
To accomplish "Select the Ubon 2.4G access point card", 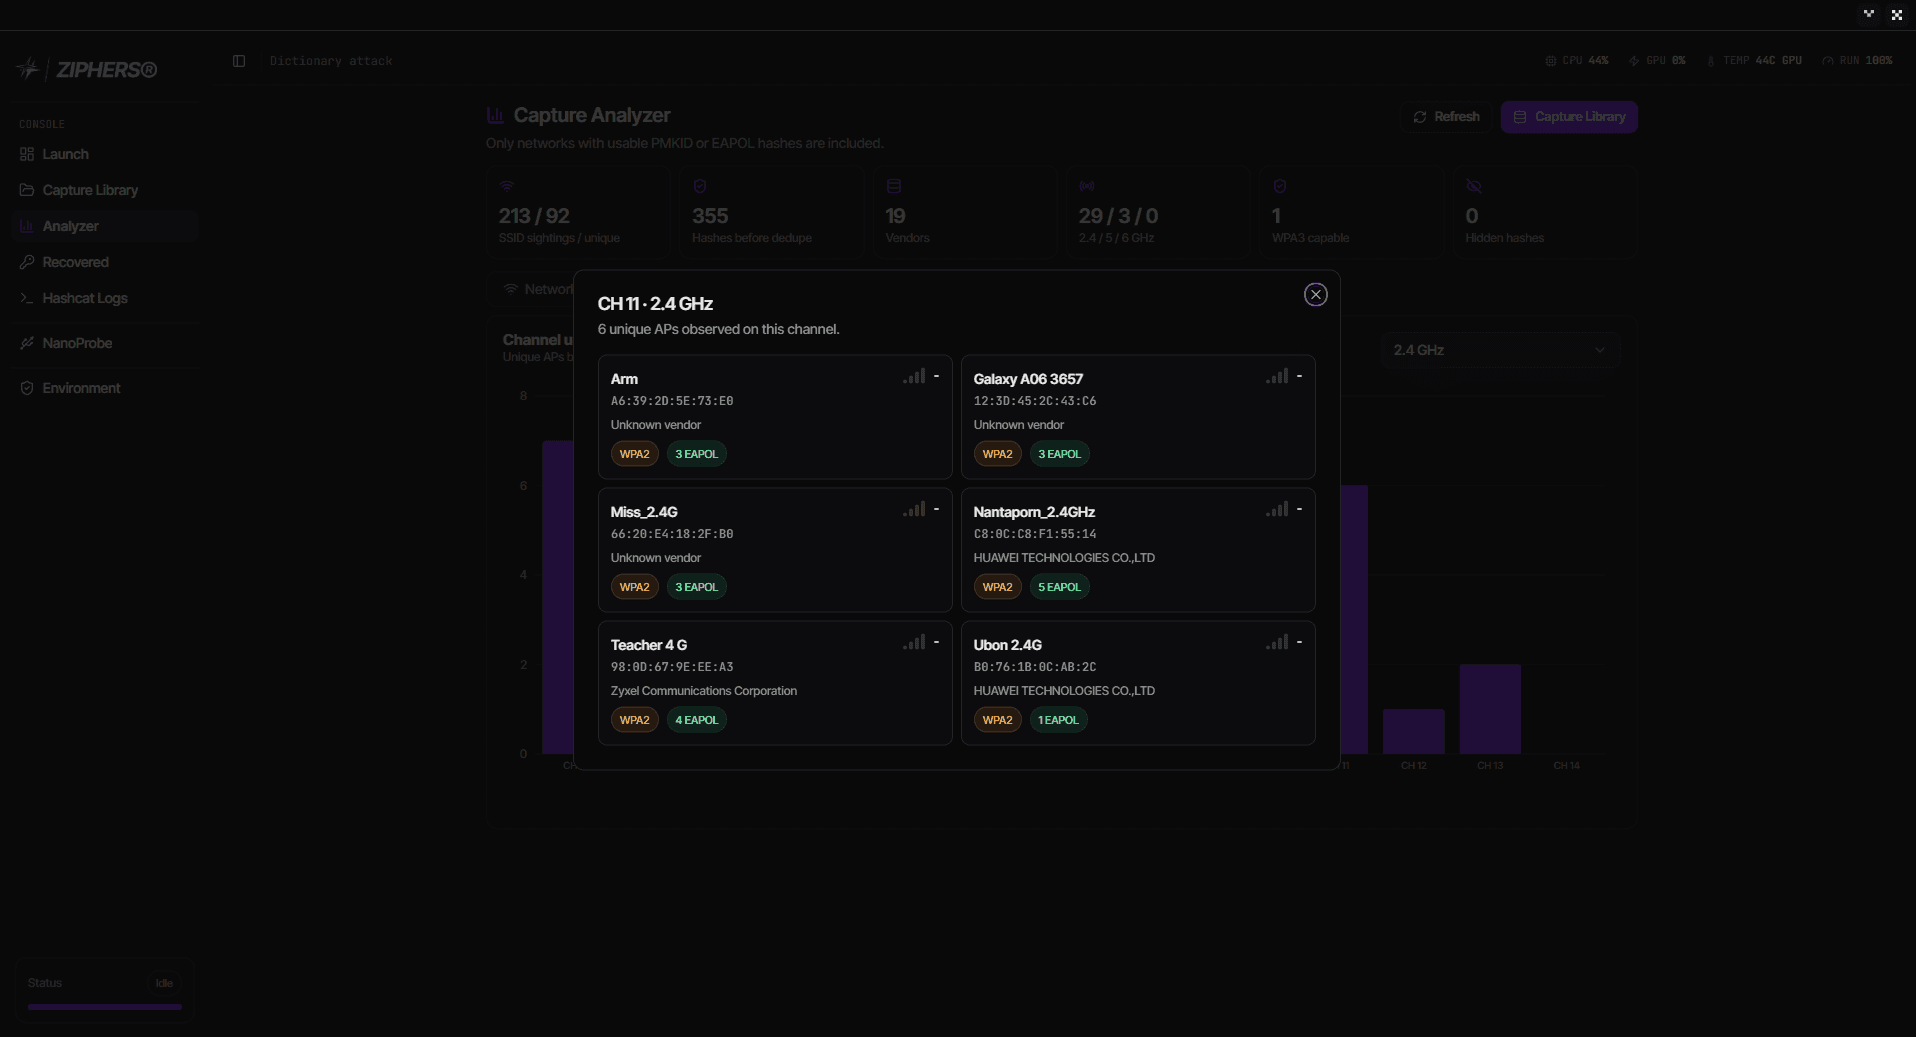I will (x=1138, y=683).
